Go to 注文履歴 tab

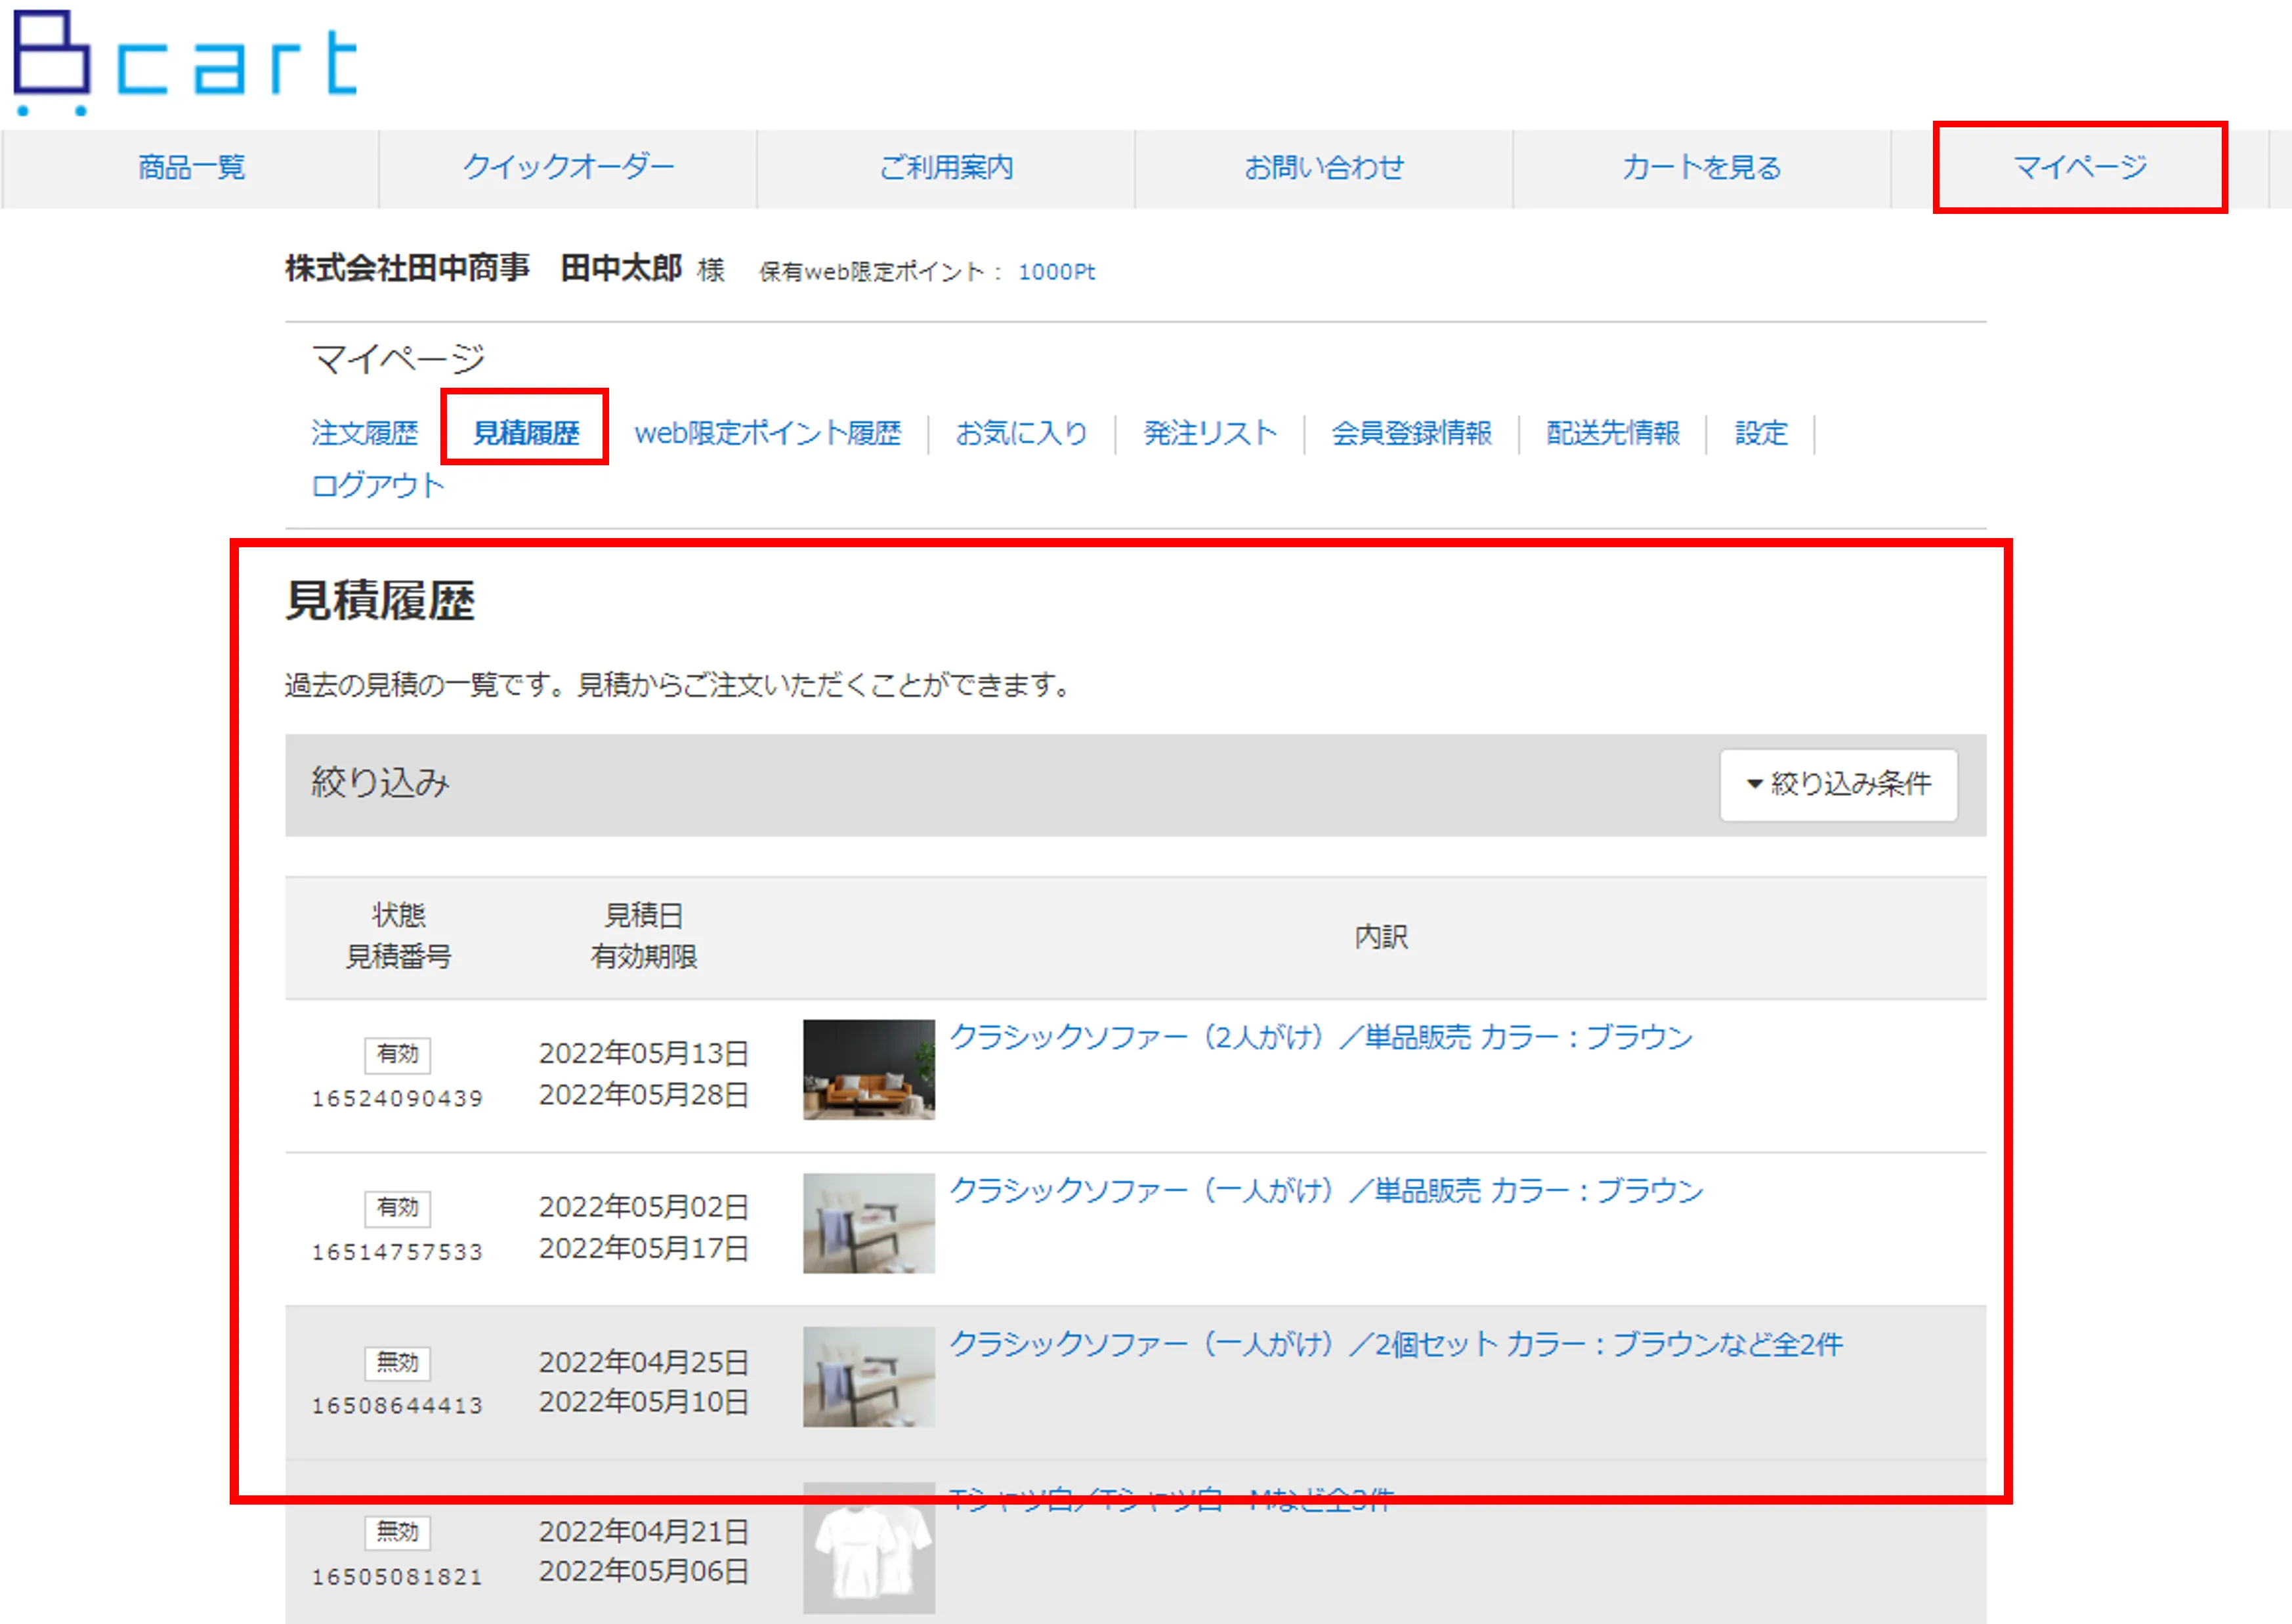click(x=365, y=433)
